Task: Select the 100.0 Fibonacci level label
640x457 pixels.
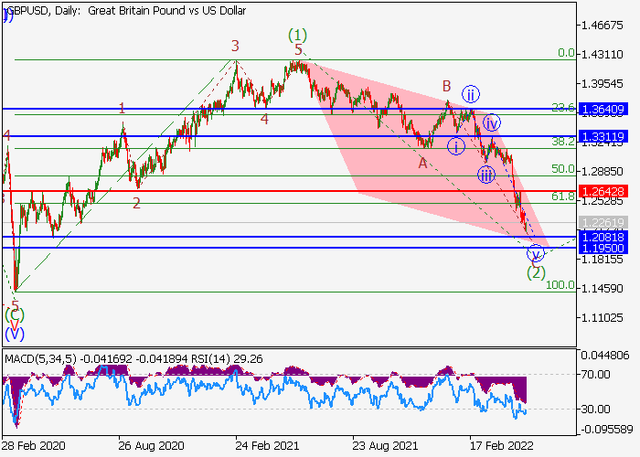Action: 560,285
